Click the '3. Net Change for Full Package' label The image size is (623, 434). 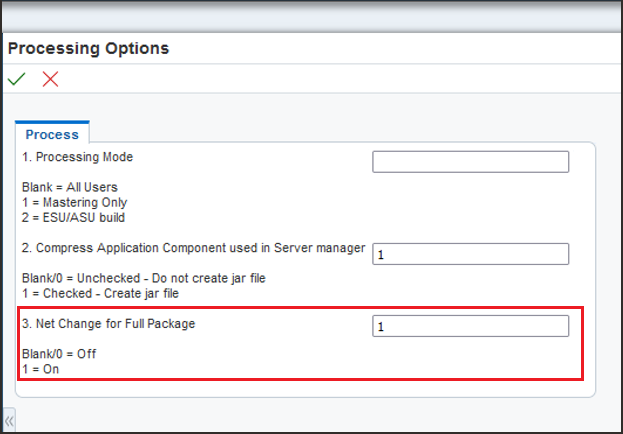[x=108, y=324]
